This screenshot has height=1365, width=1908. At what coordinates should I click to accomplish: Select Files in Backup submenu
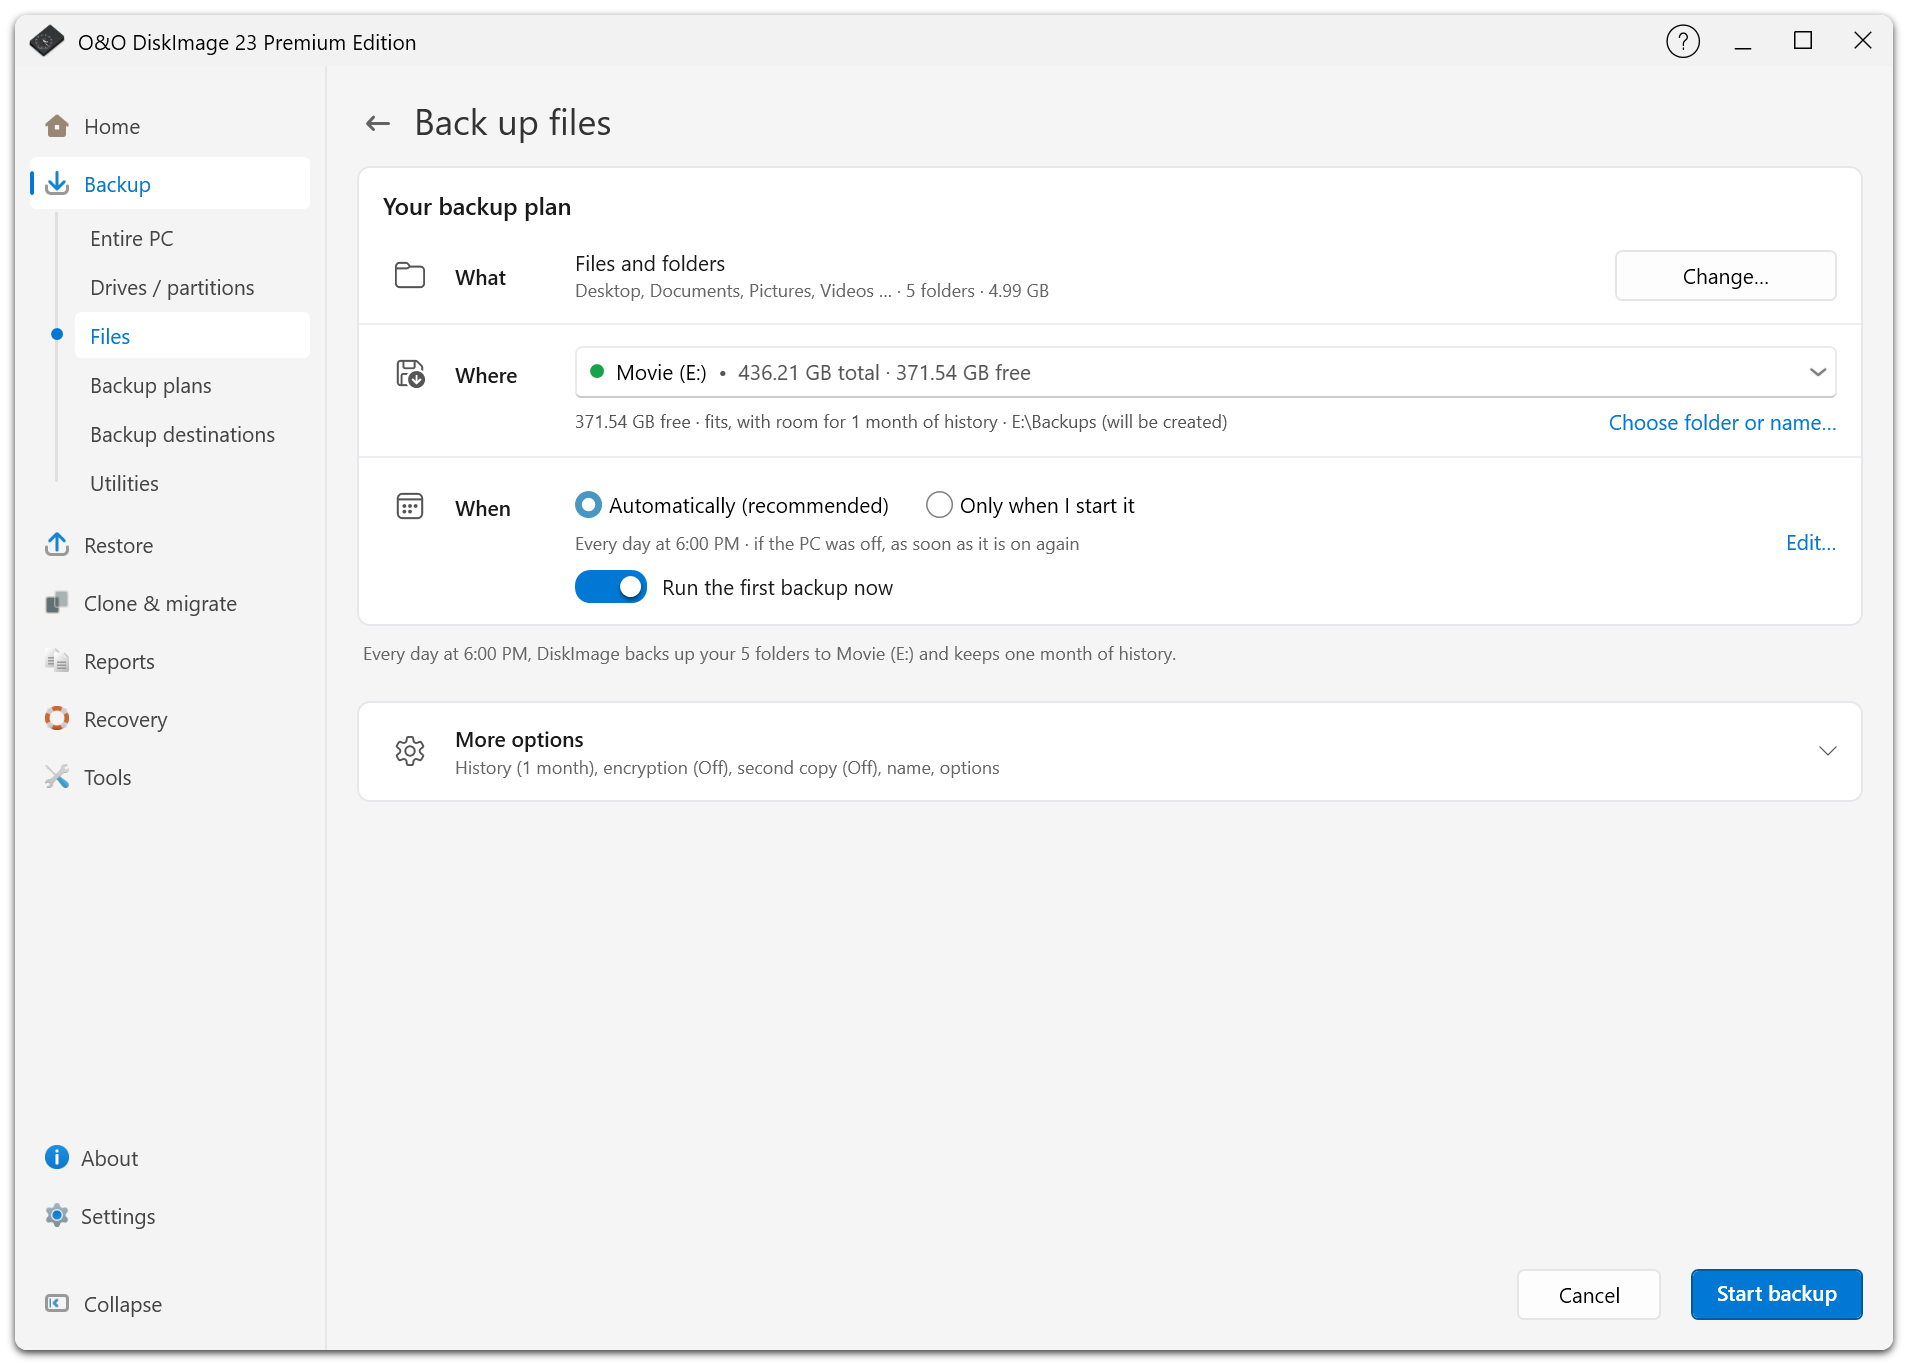coord(192,336)
